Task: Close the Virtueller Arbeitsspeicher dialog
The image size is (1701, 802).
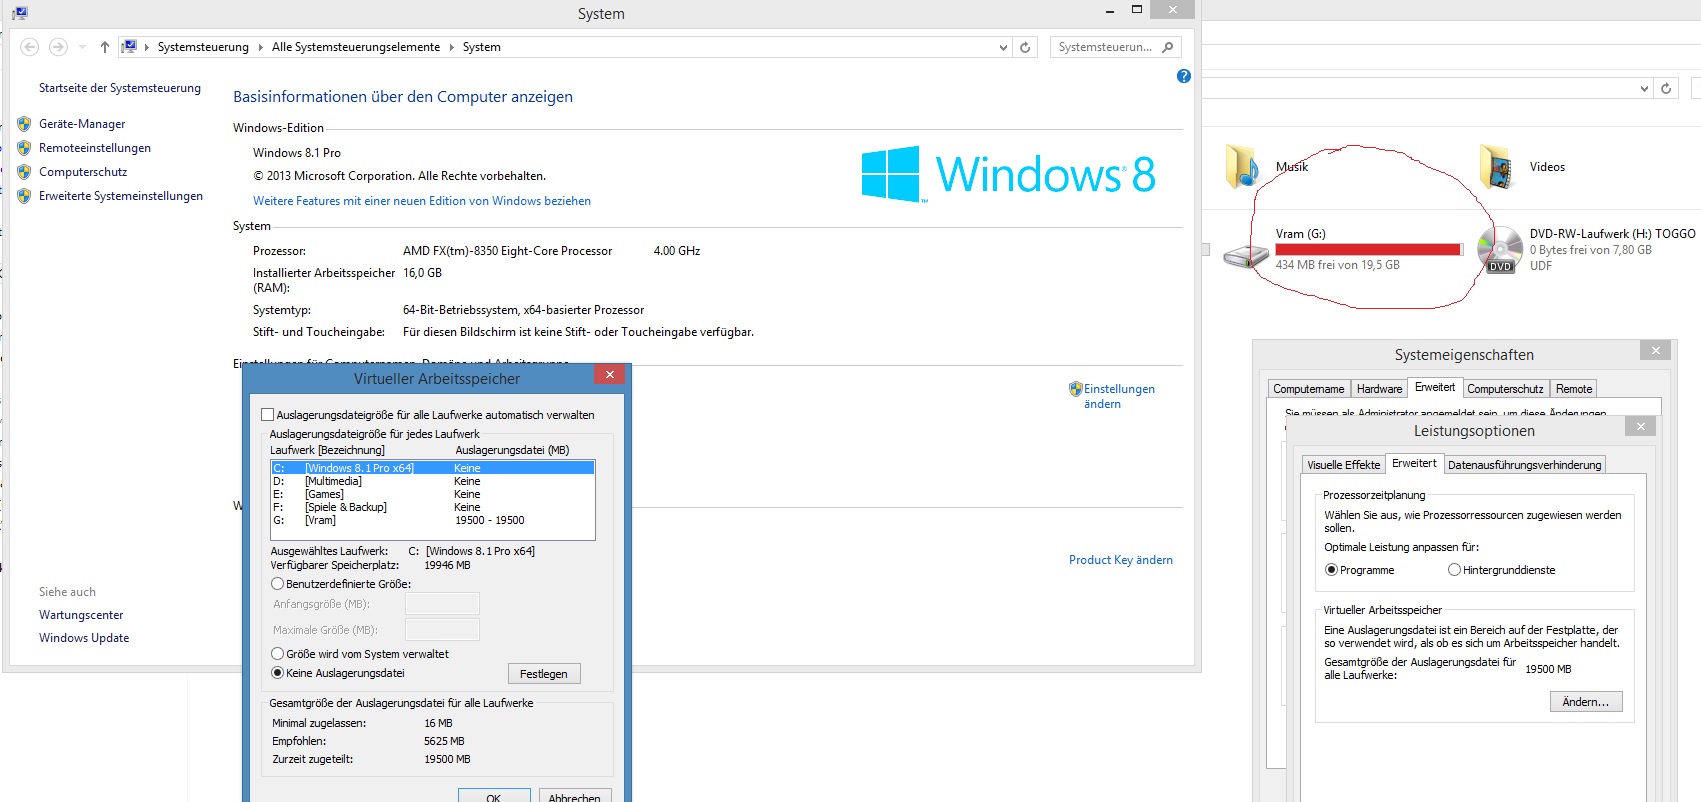Action: [x=609, y=374]
